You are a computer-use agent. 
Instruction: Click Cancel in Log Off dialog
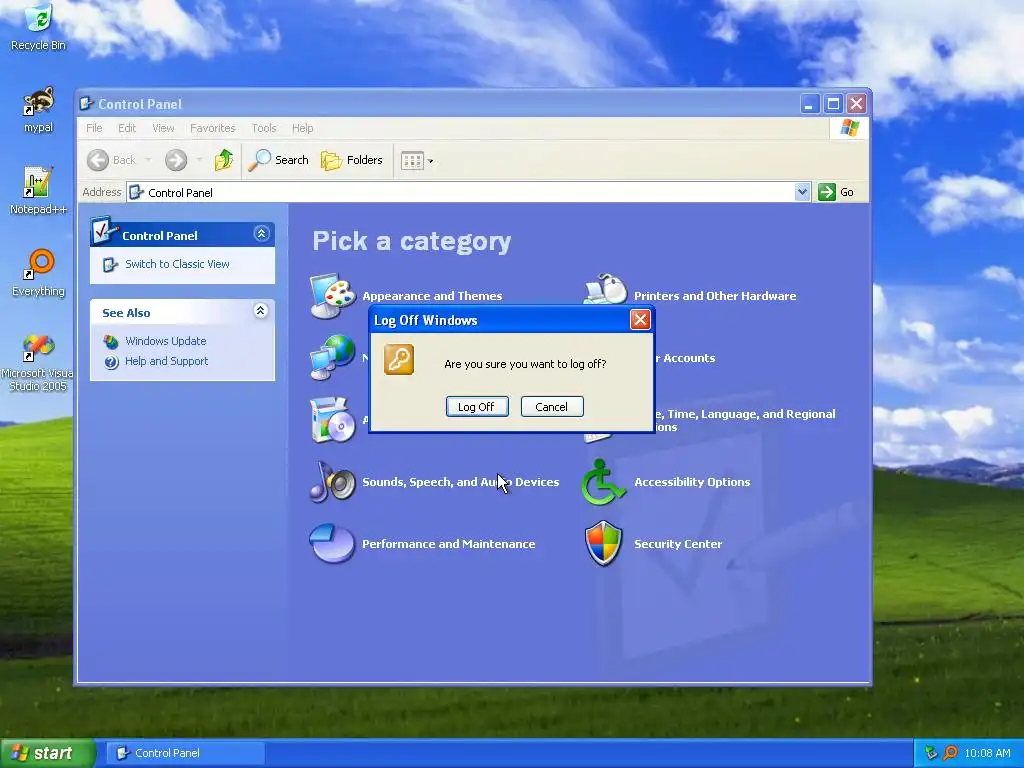[x=552, y=406]
